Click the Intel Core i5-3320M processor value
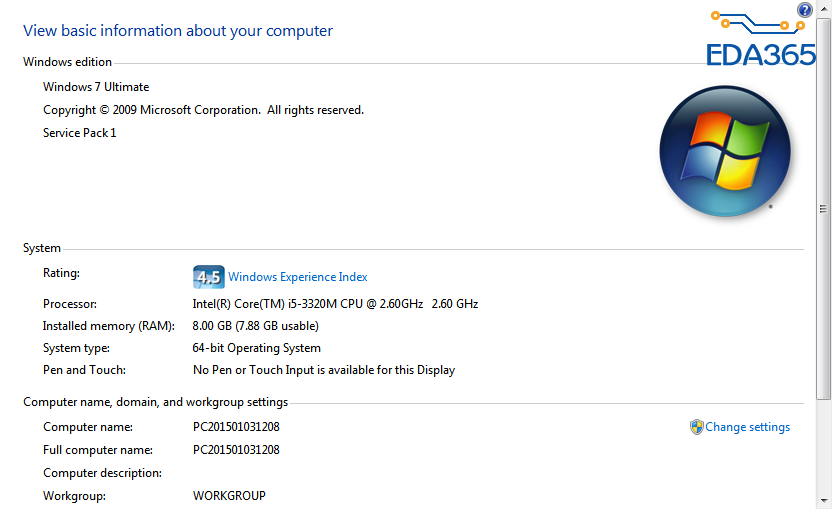 (x=335, y=304)
